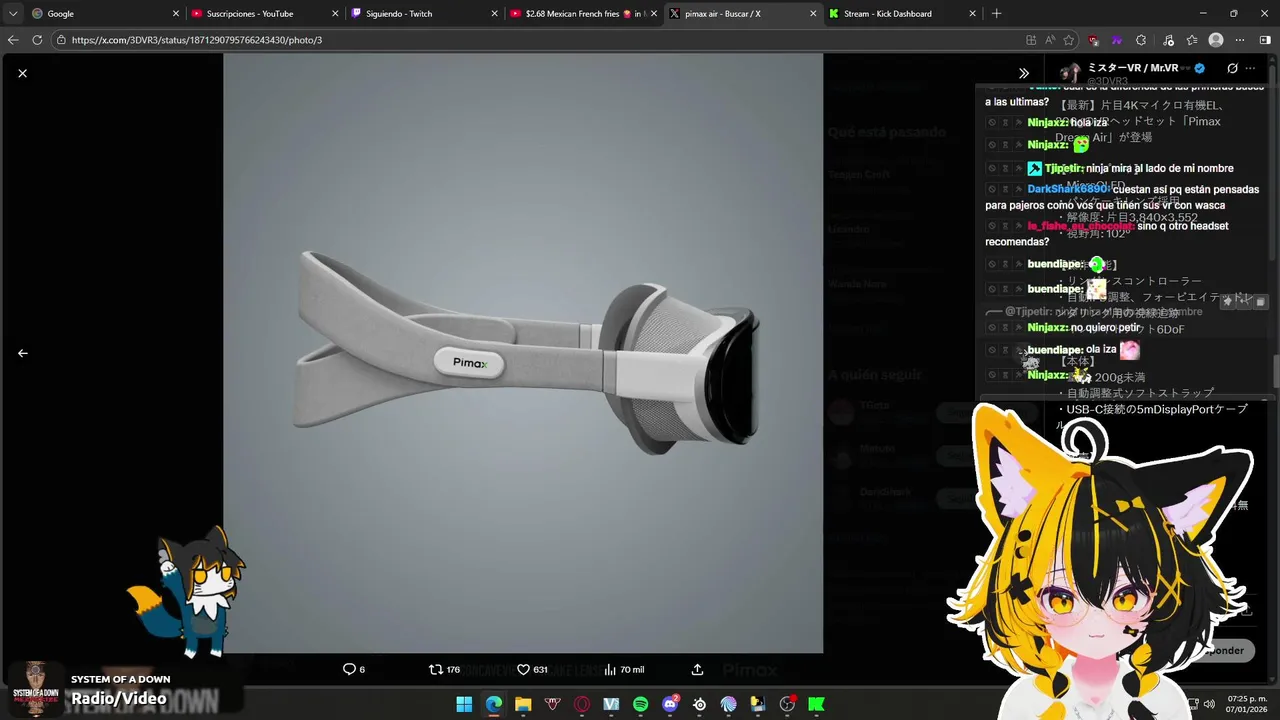
Task: Ban icon on Tjipetir's chat message
Action: click(x=992, y=169)
